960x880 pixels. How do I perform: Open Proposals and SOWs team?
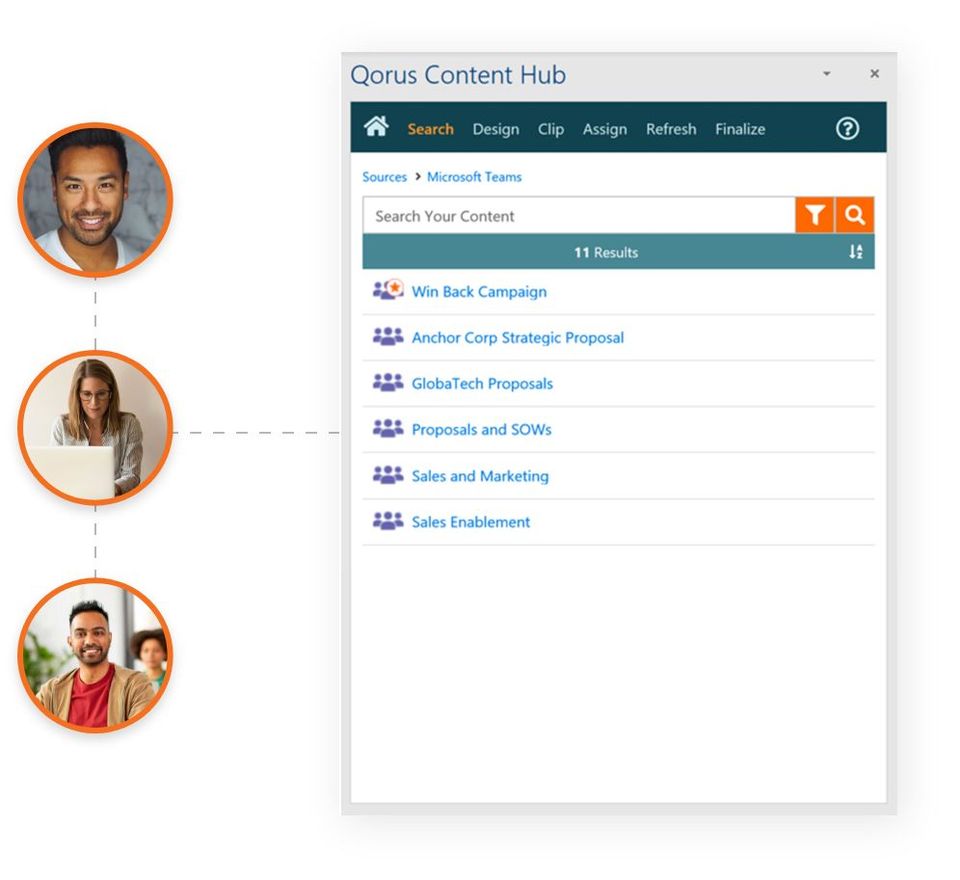click(x=481, y=430)
